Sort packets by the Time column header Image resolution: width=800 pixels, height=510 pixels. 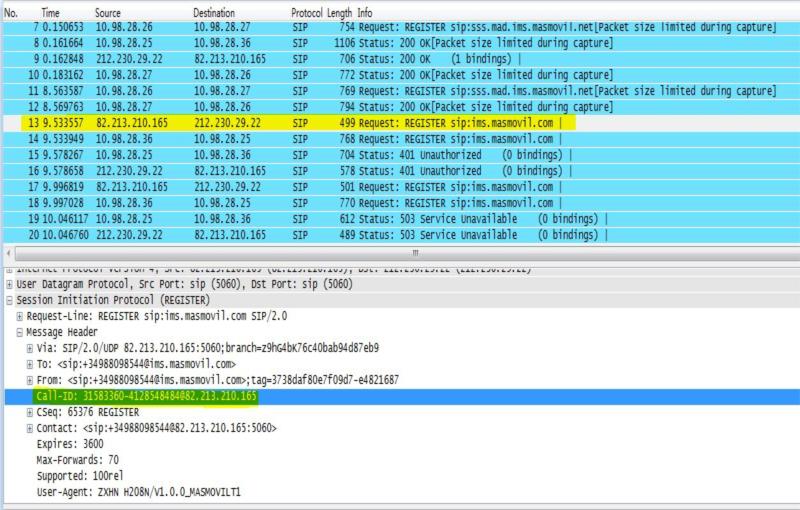pyautogui.click(x=50, y=11)
